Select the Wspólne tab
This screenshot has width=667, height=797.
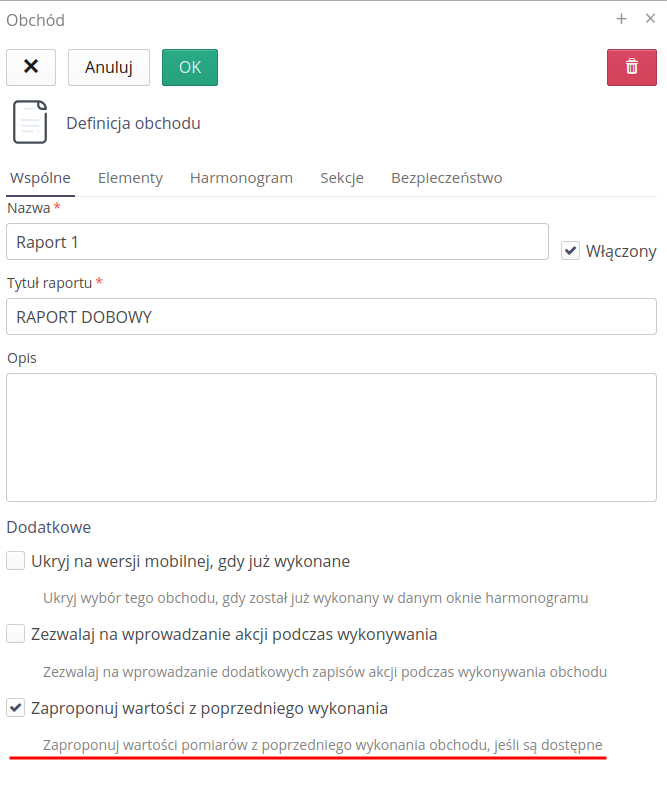point(40,178)
